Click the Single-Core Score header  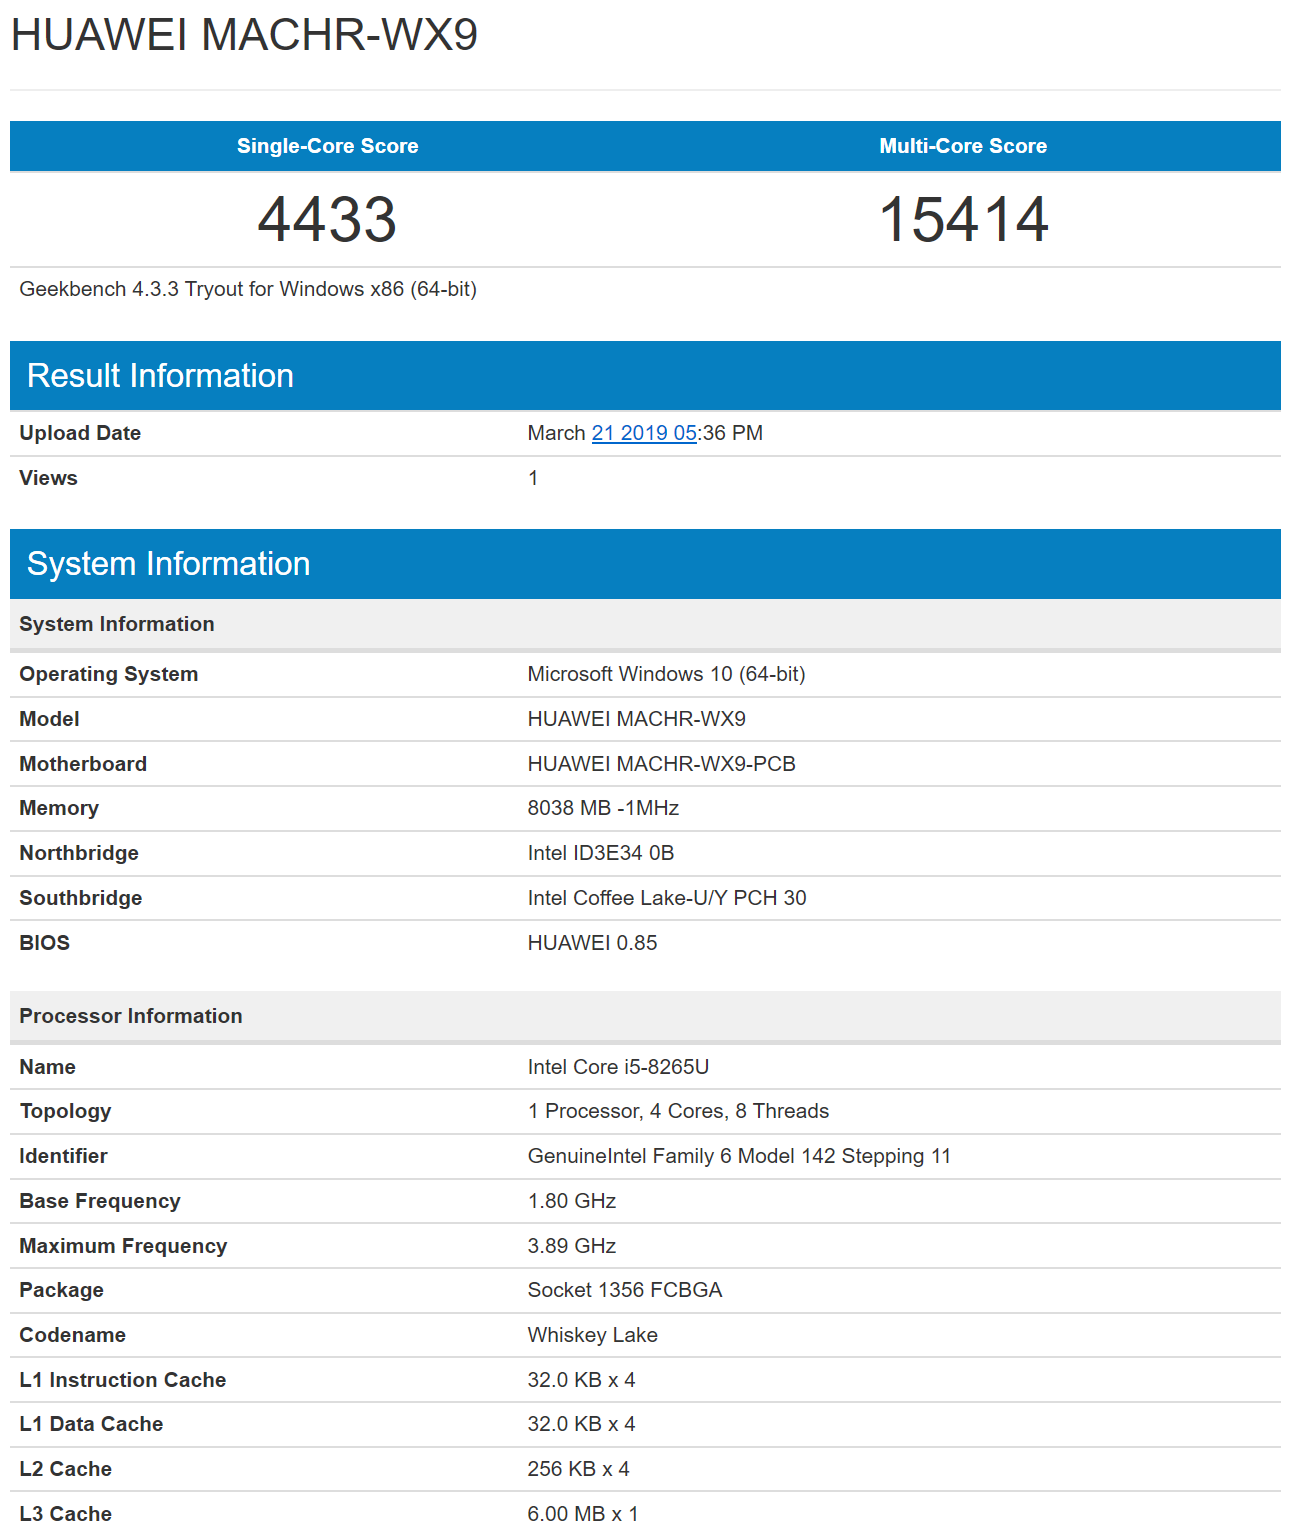[x=327, y=146]
